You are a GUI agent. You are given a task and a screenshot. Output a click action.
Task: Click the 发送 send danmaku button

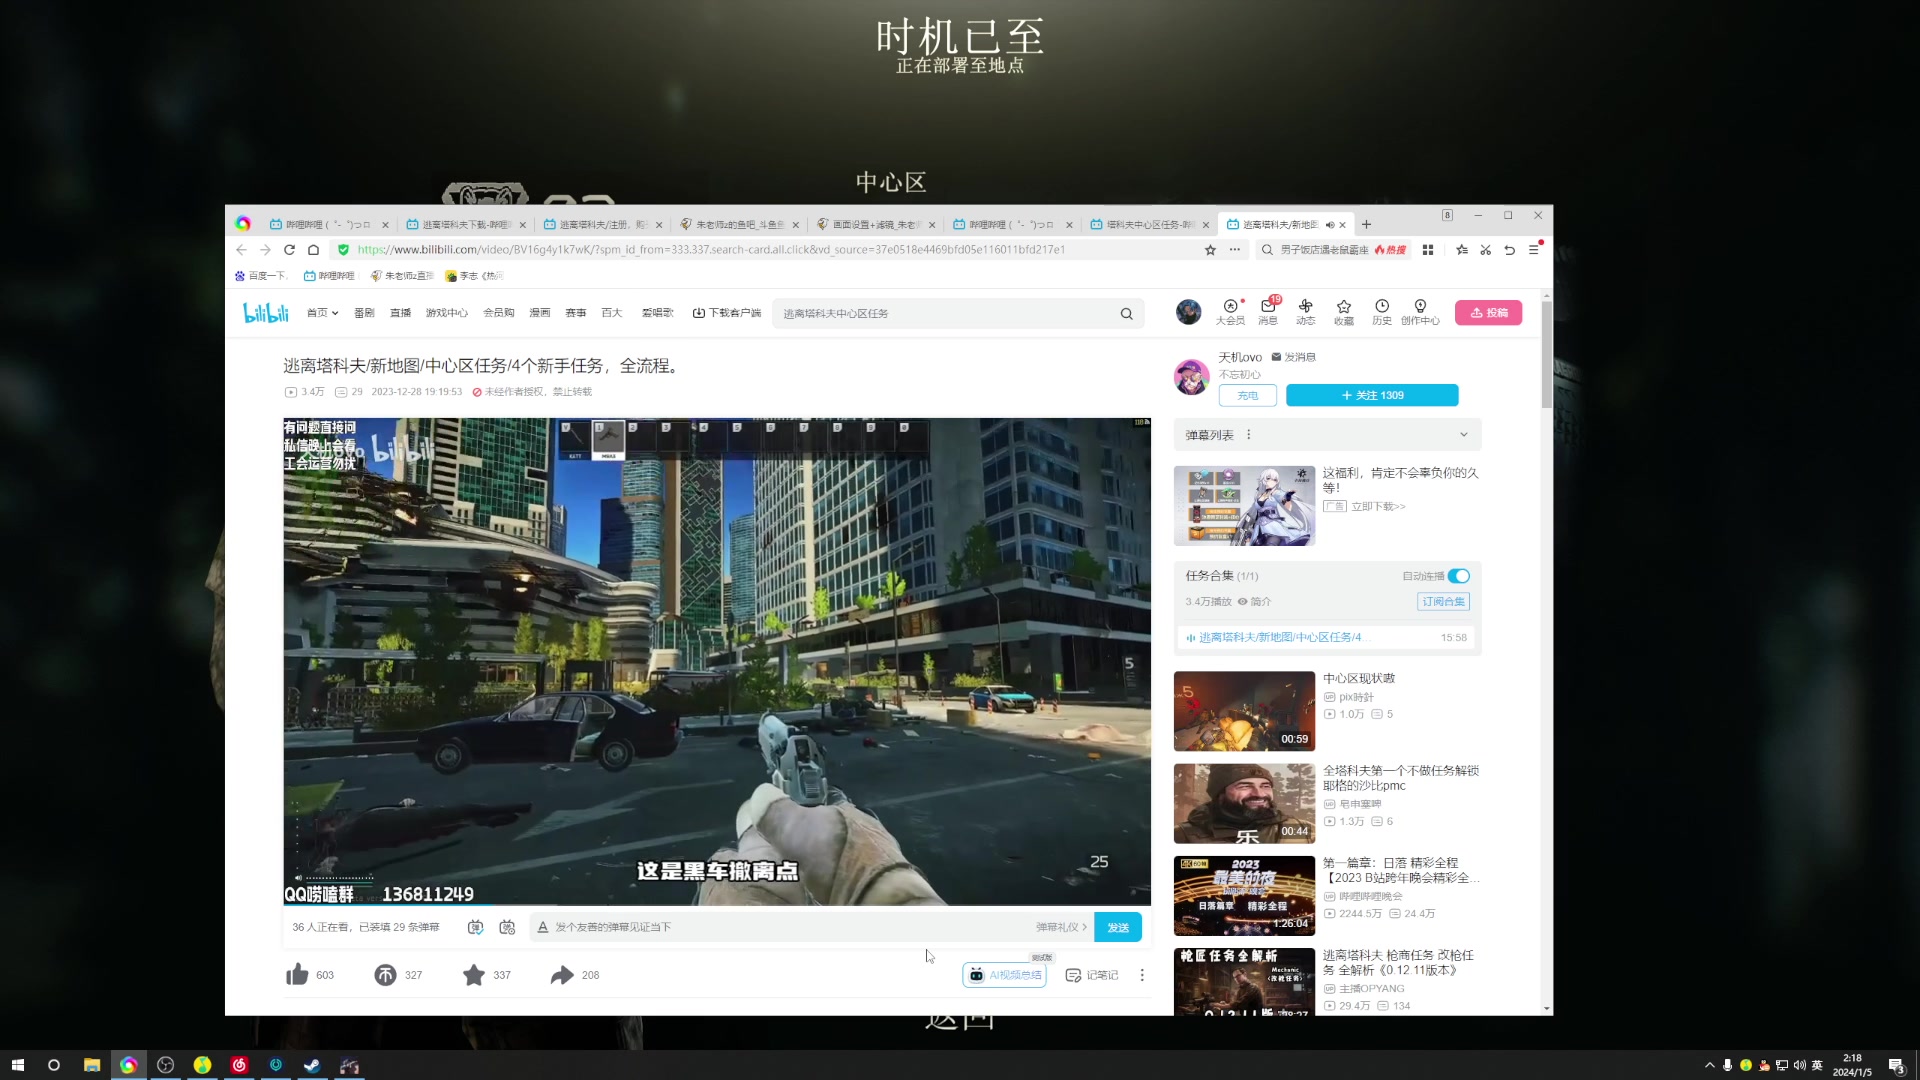pos(1118,927)
